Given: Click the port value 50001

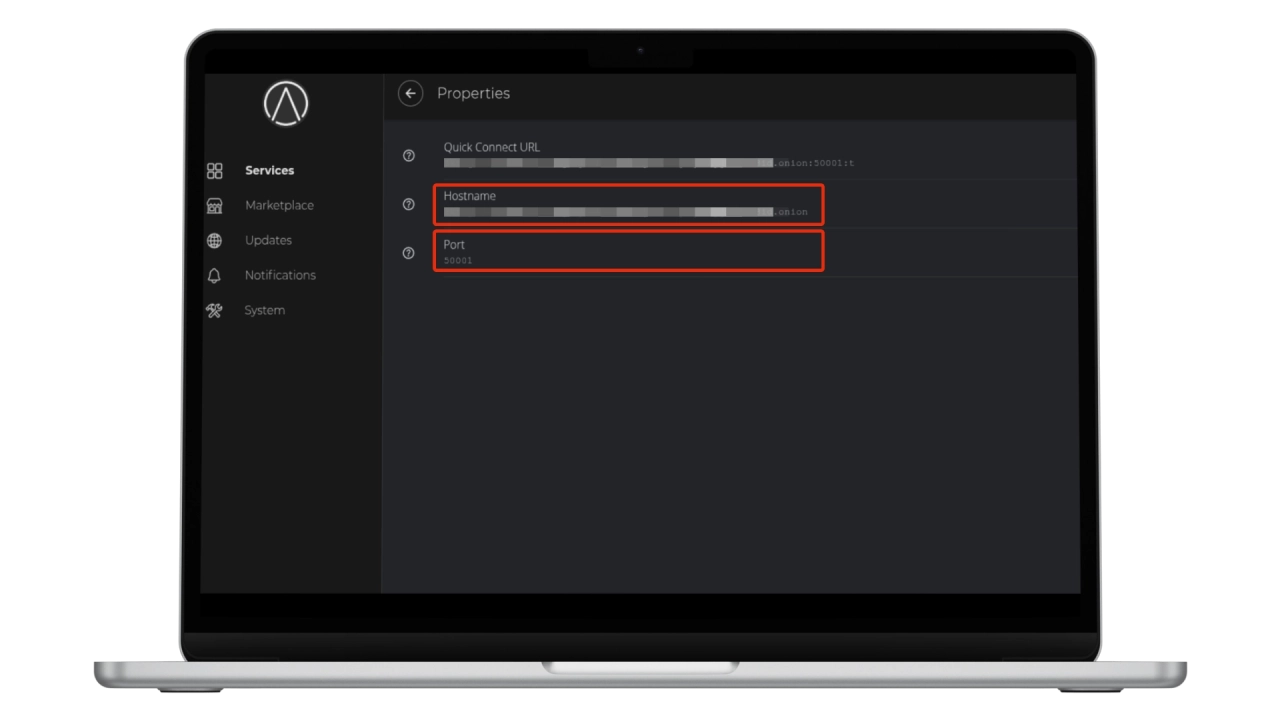Looking at the screenshot, I should pyautogui.click(x=458, y=261).
